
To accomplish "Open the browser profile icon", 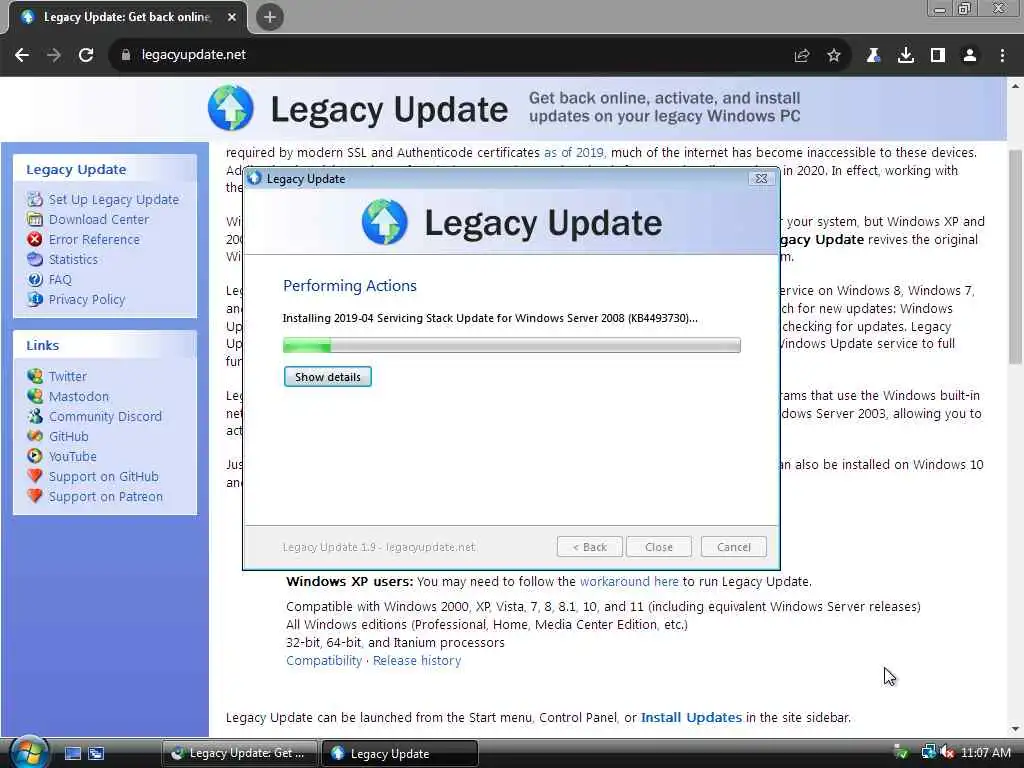I will click(970, 56).
